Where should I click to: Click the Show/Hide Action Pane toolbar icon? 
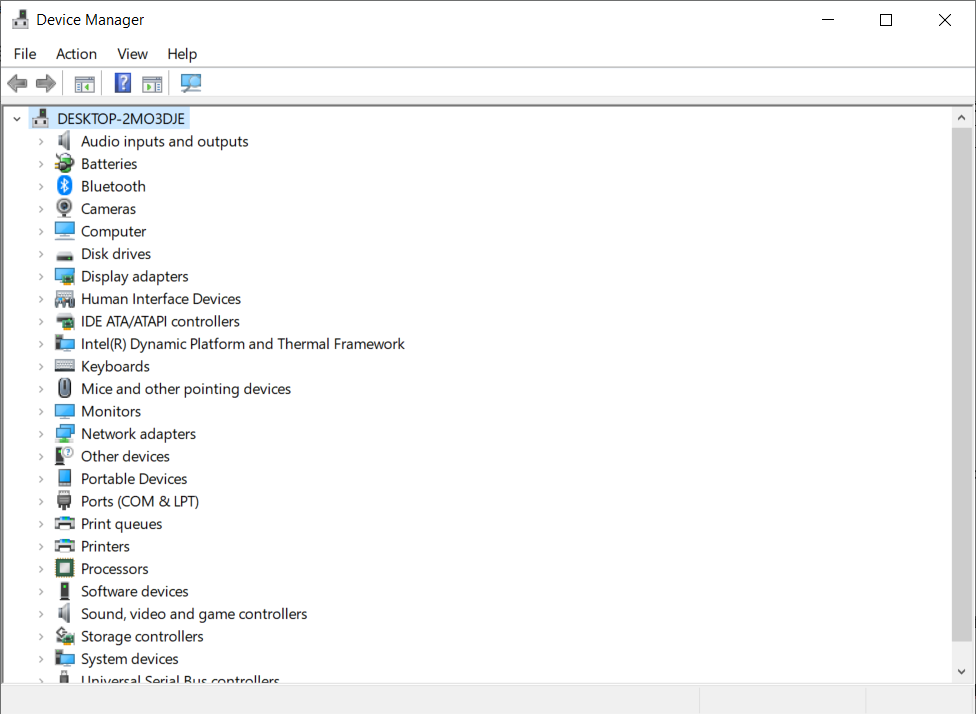(152, 83)
